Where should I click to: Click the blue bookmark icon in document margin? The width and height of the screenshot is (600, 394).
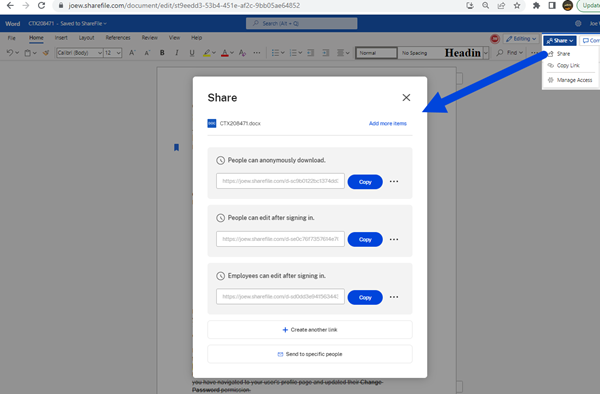pyautogui.click(x=176, y=147)
